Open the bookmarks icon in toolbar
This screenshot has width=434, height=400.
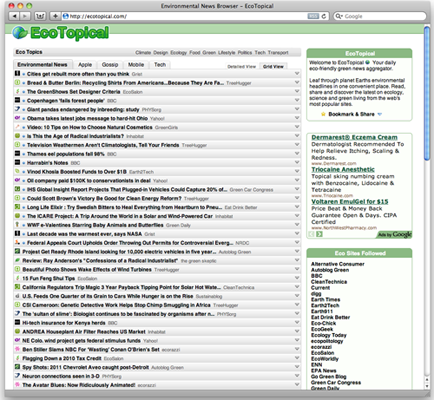point(40,16)
